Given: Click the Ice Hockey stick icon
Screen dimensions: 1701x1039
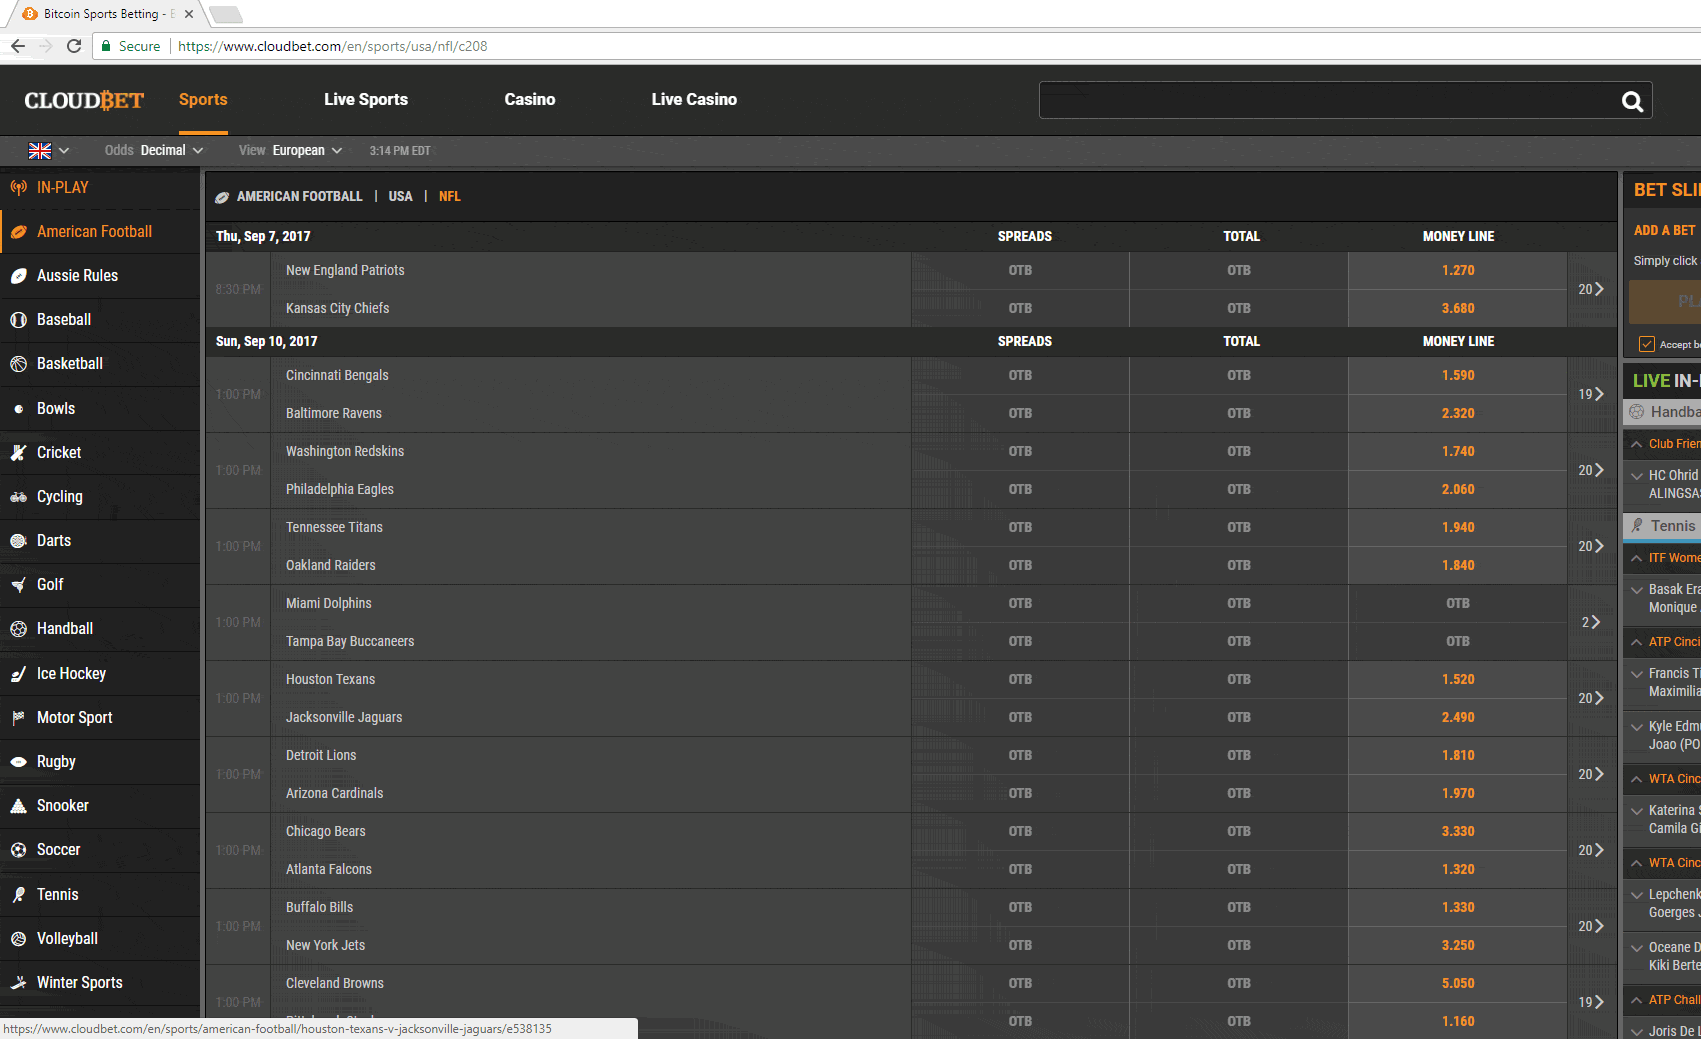Looking at the screenshot, I should point(18,674).
